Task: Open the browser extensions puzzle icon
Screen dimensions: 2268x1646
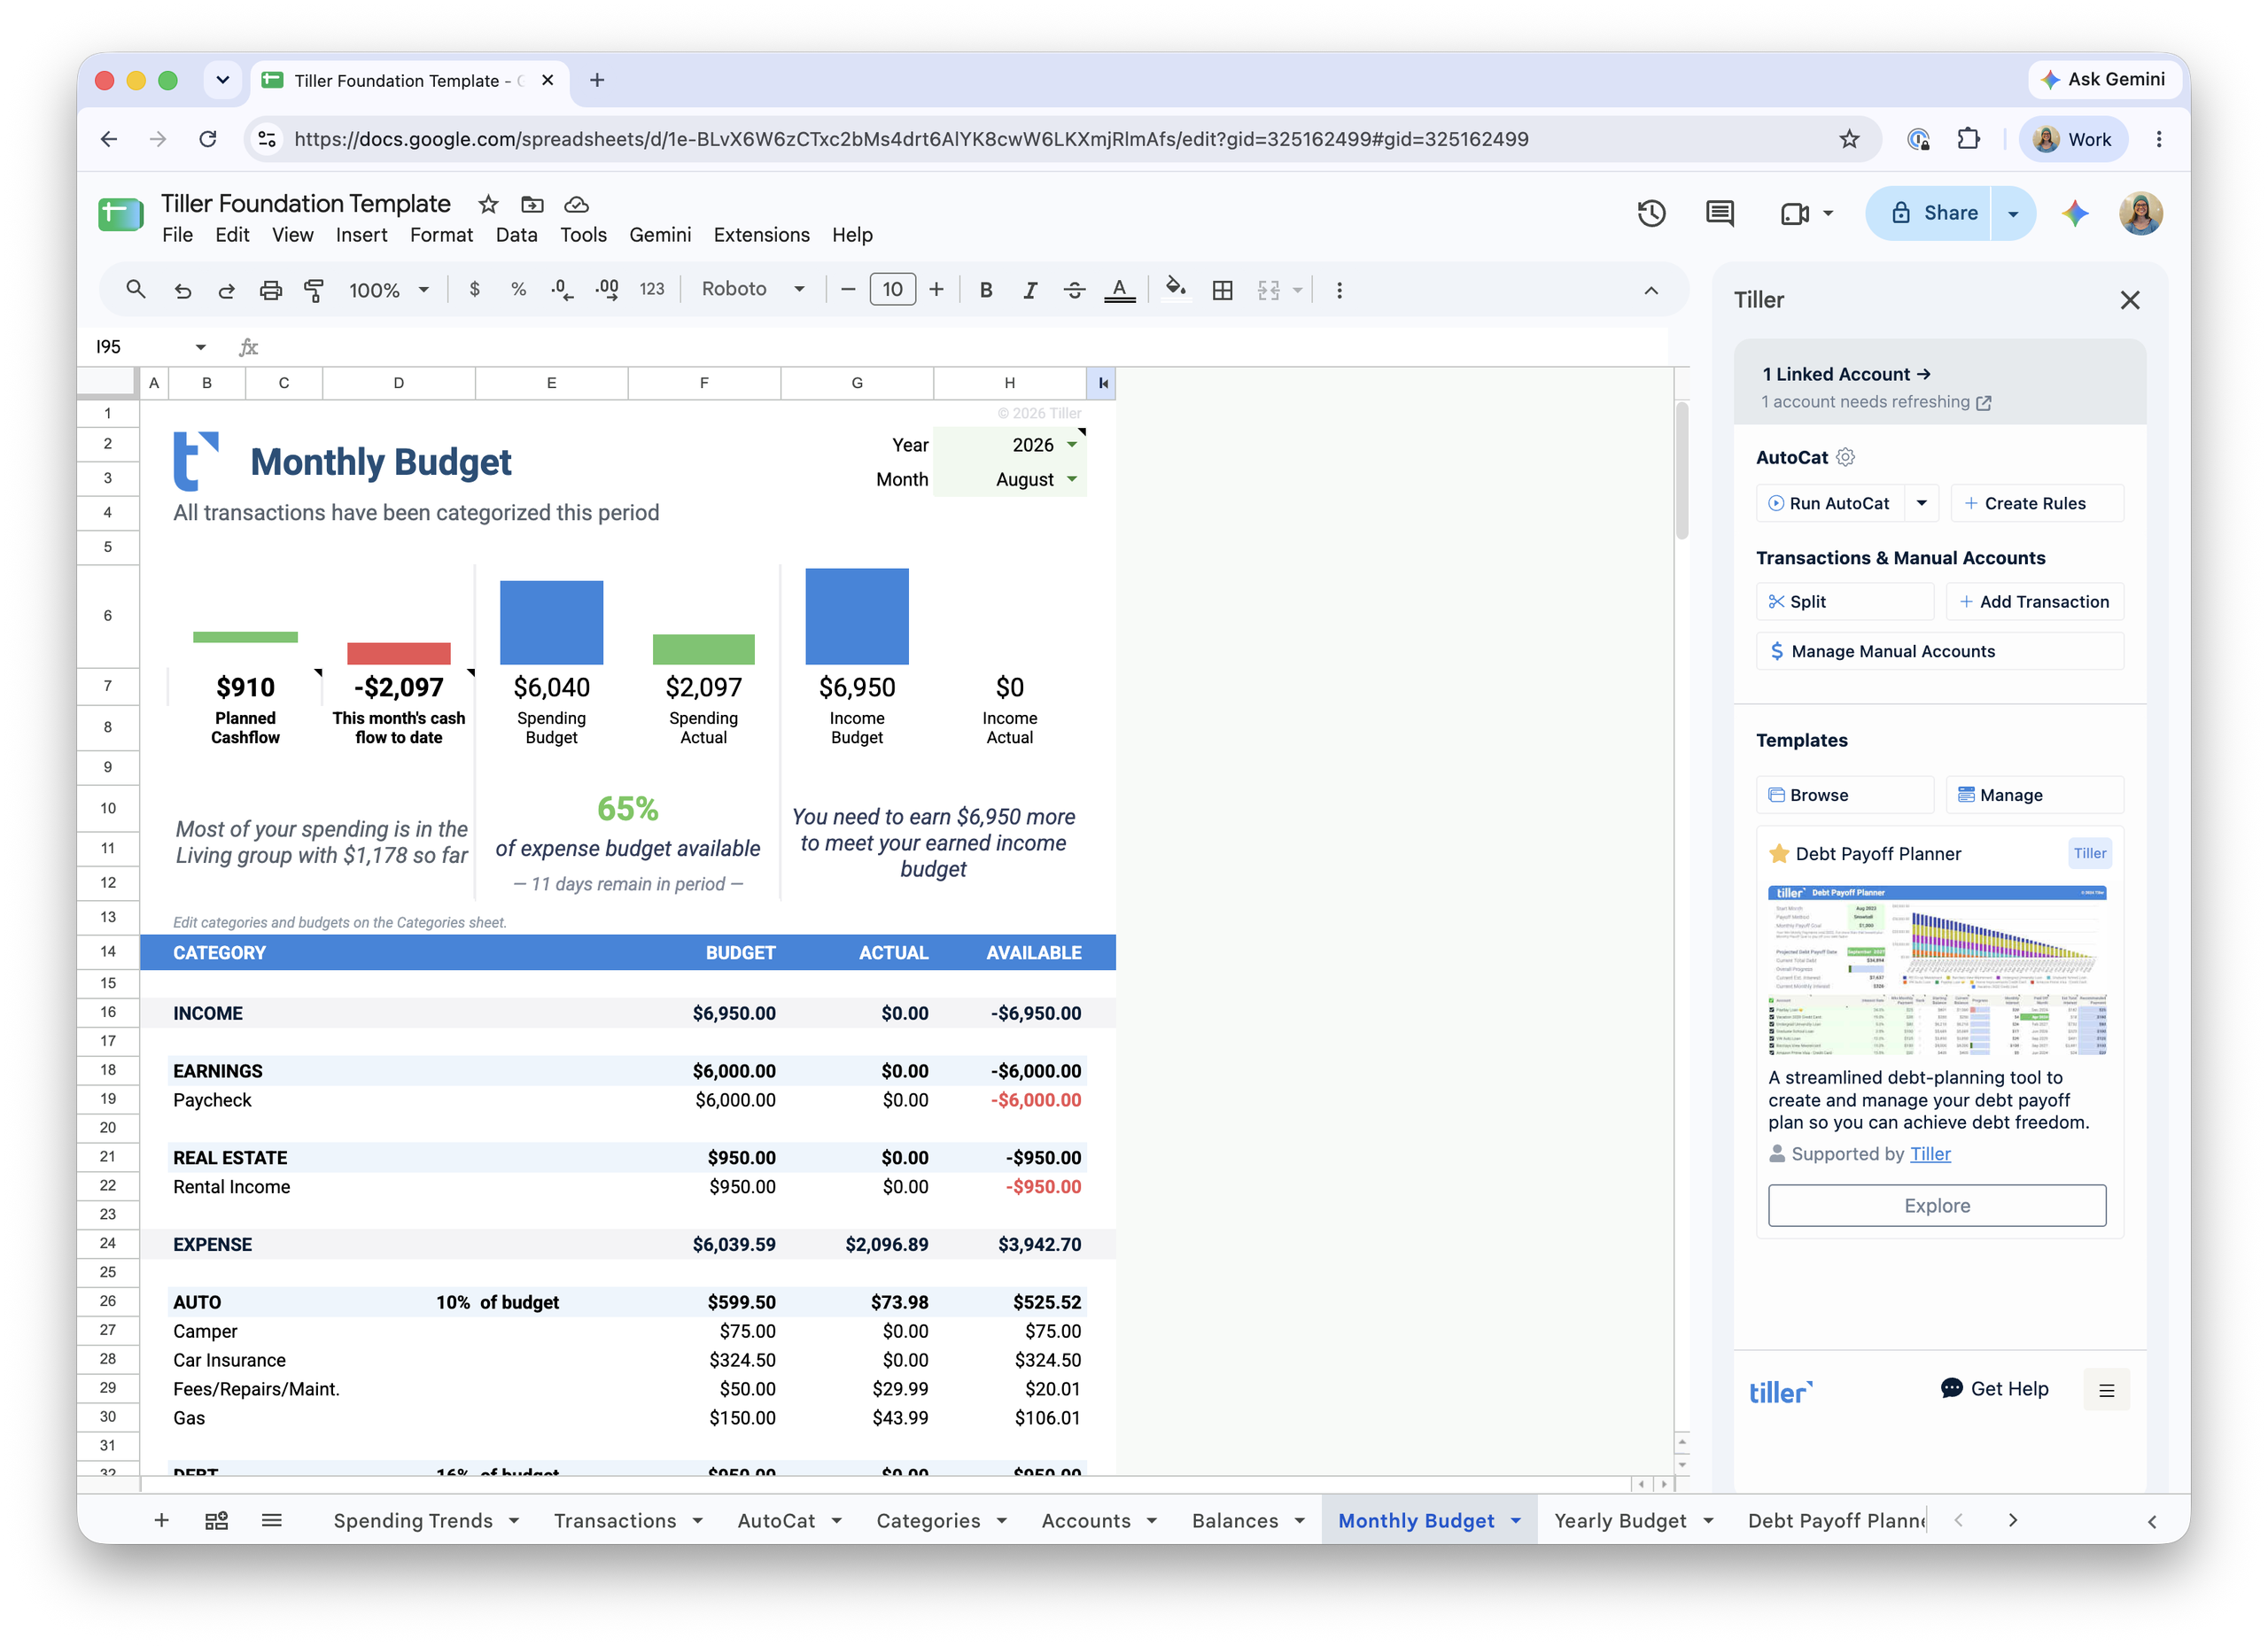Action: (x=1968, y=139)
